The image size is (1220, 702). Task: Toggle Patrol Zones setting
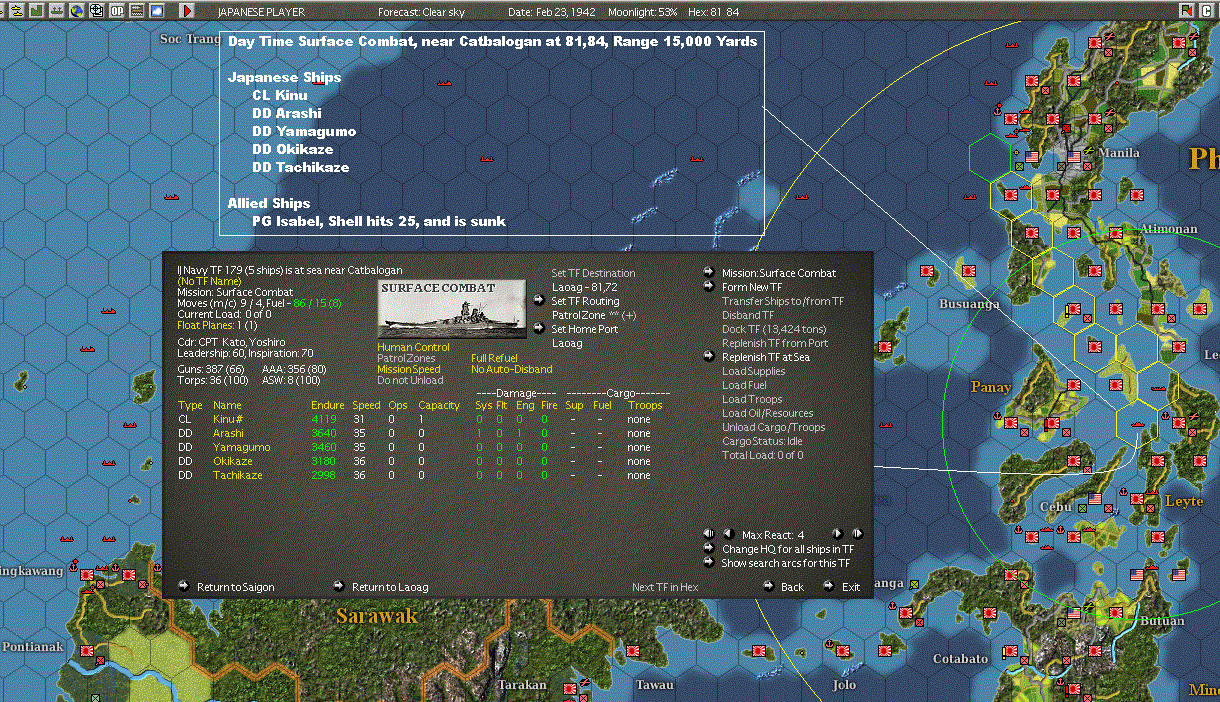[x=405, y=358]
